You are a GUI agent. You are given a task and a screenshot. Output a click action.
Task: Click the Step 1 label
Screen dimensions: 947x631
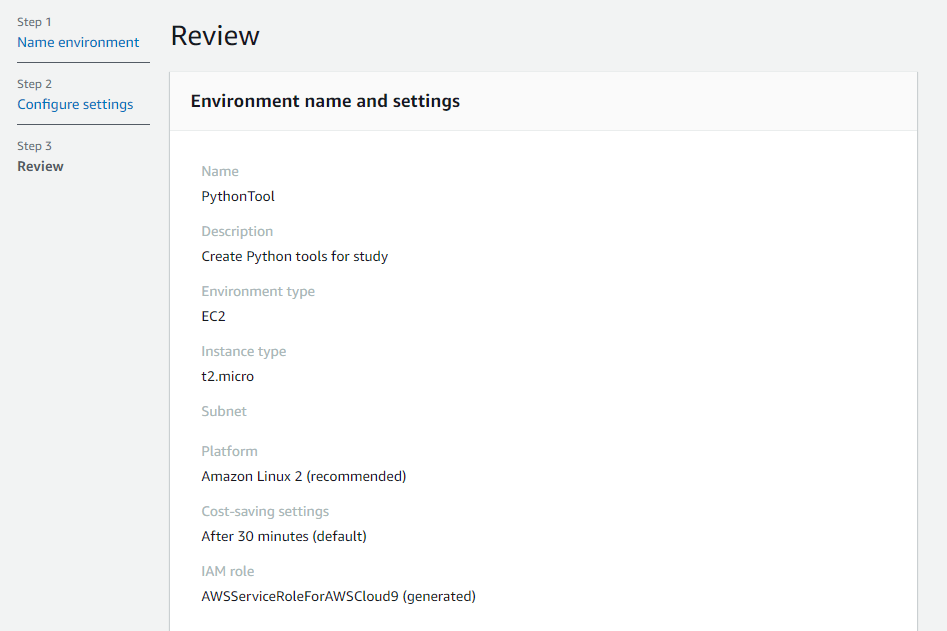34,22
